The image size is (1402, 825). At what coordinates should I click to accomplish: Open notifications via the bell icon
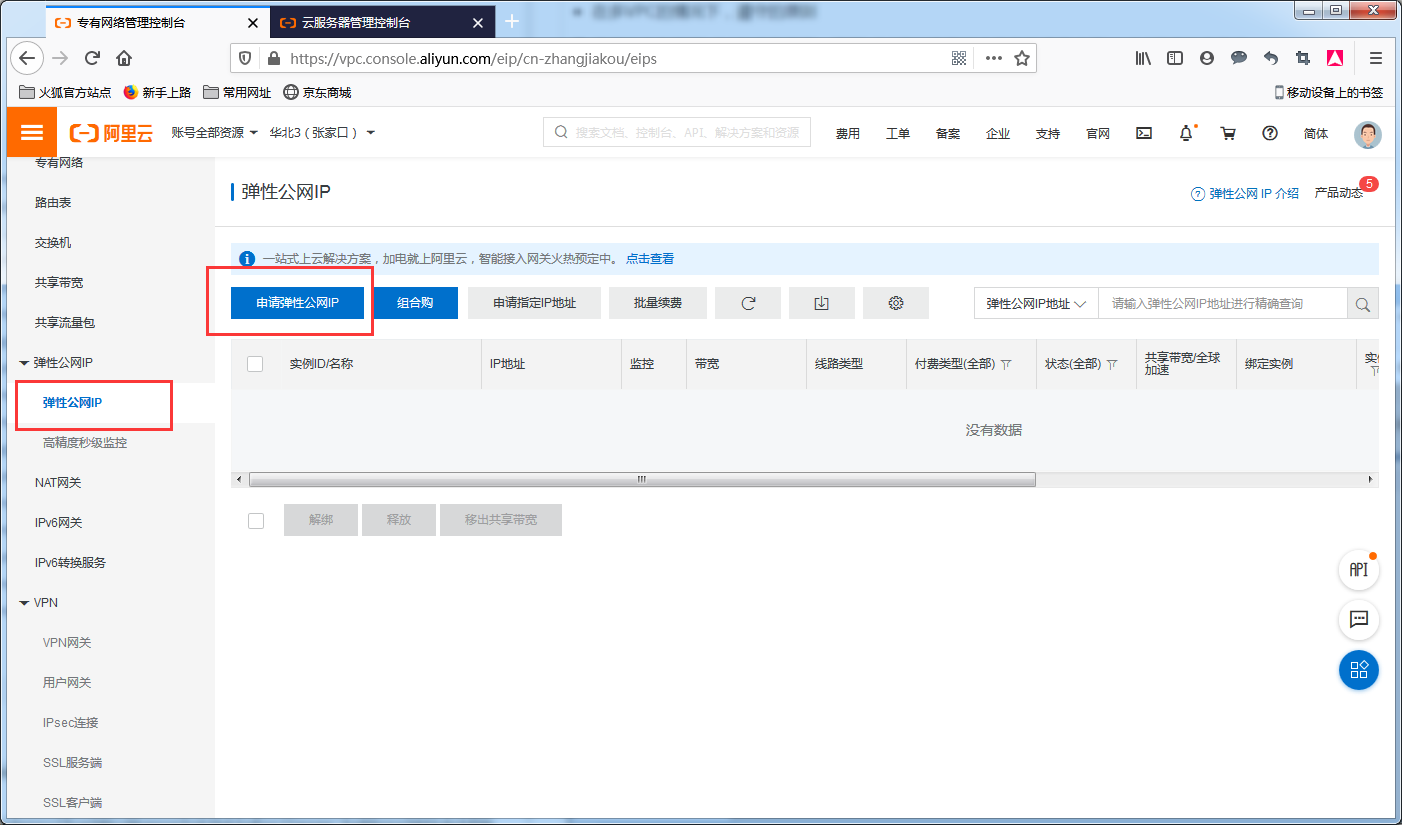point(1186,132)
